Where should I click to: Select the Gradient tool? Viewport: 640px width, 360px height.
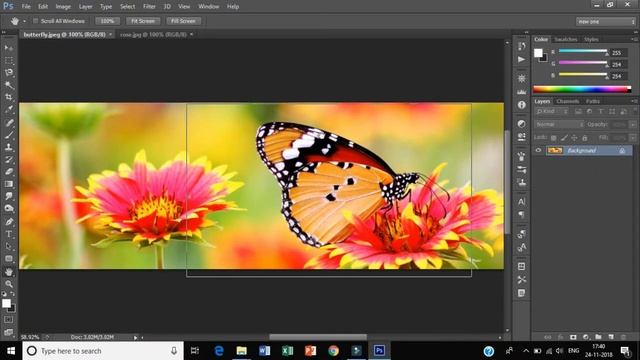(9, 184)
